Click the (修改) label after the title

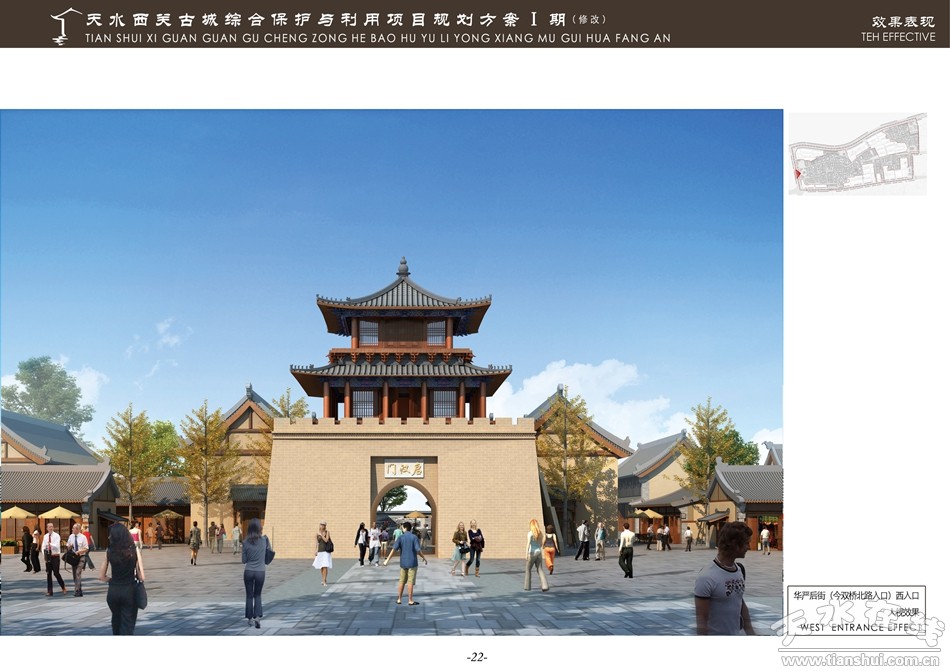pyautogui.click(x=588, y=19)
